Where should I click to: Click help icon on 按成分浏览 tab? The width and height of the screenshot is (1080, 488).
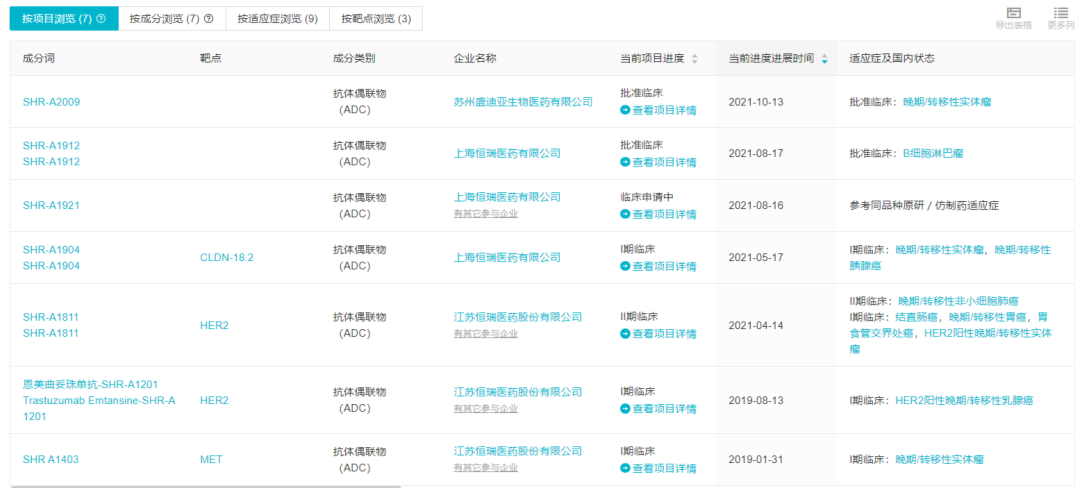tap(208, 19)
